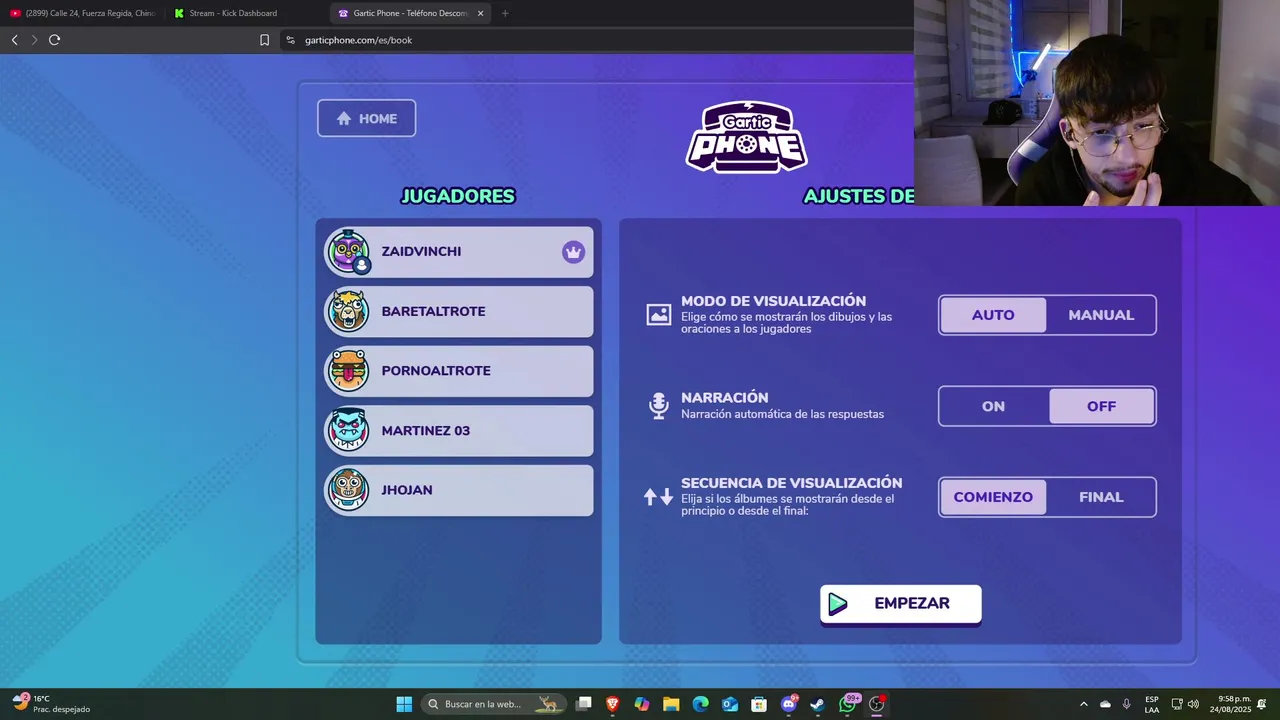The width and height of the screenshot is (1280, 720).
Task: Click the crown icon next to ZAIDVINCHI
Action: pos(573,252)
